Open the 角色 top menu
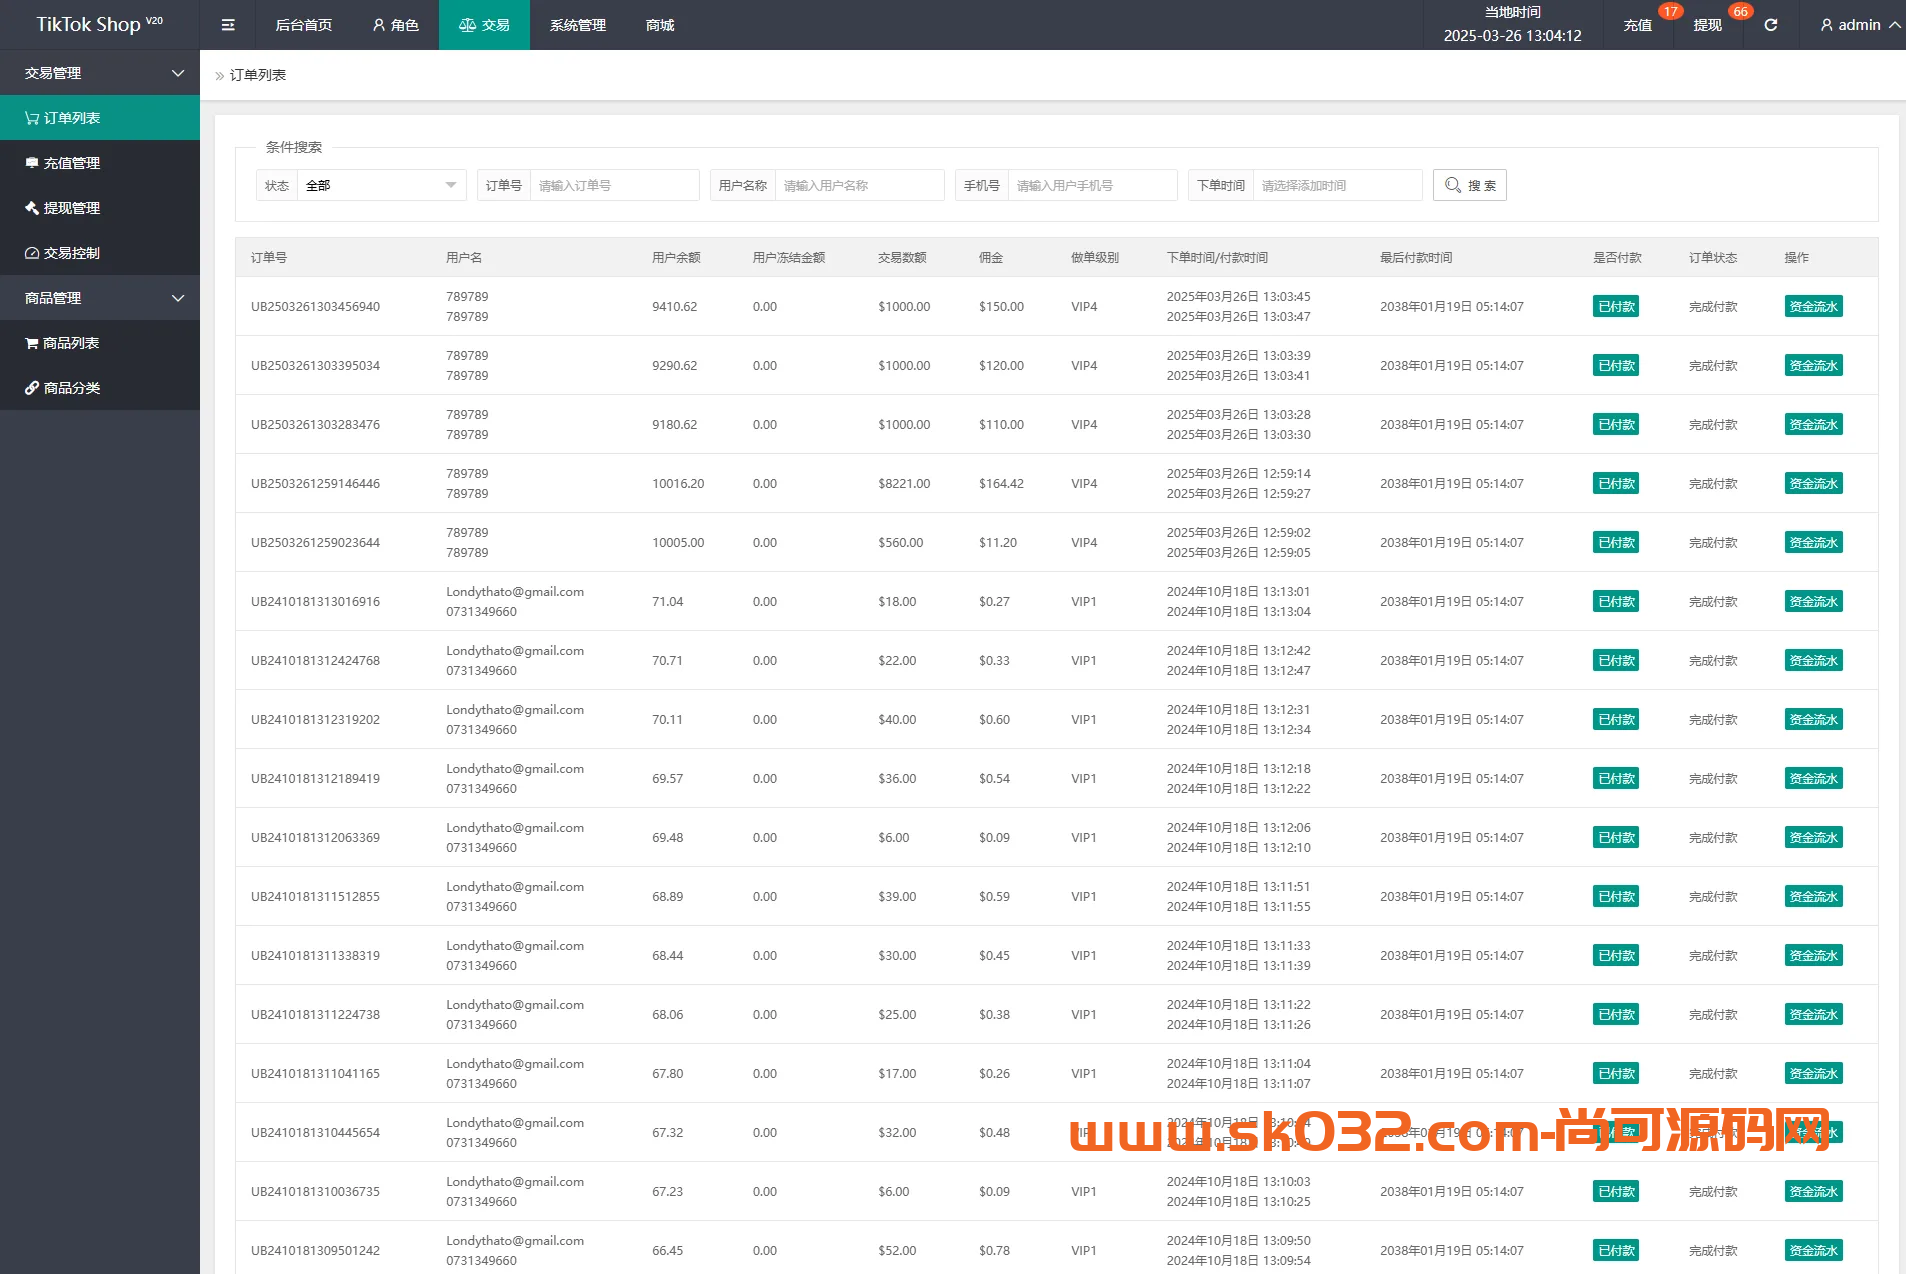Viewport: 1906px width, 1274px height. tap(395, 25)
